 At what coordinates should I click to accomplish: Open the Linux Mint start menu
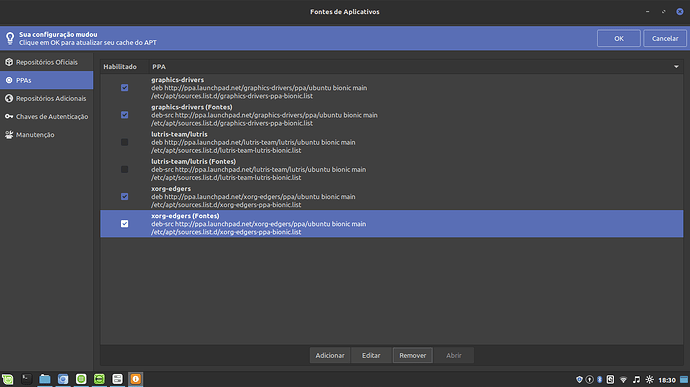[7, 379]
